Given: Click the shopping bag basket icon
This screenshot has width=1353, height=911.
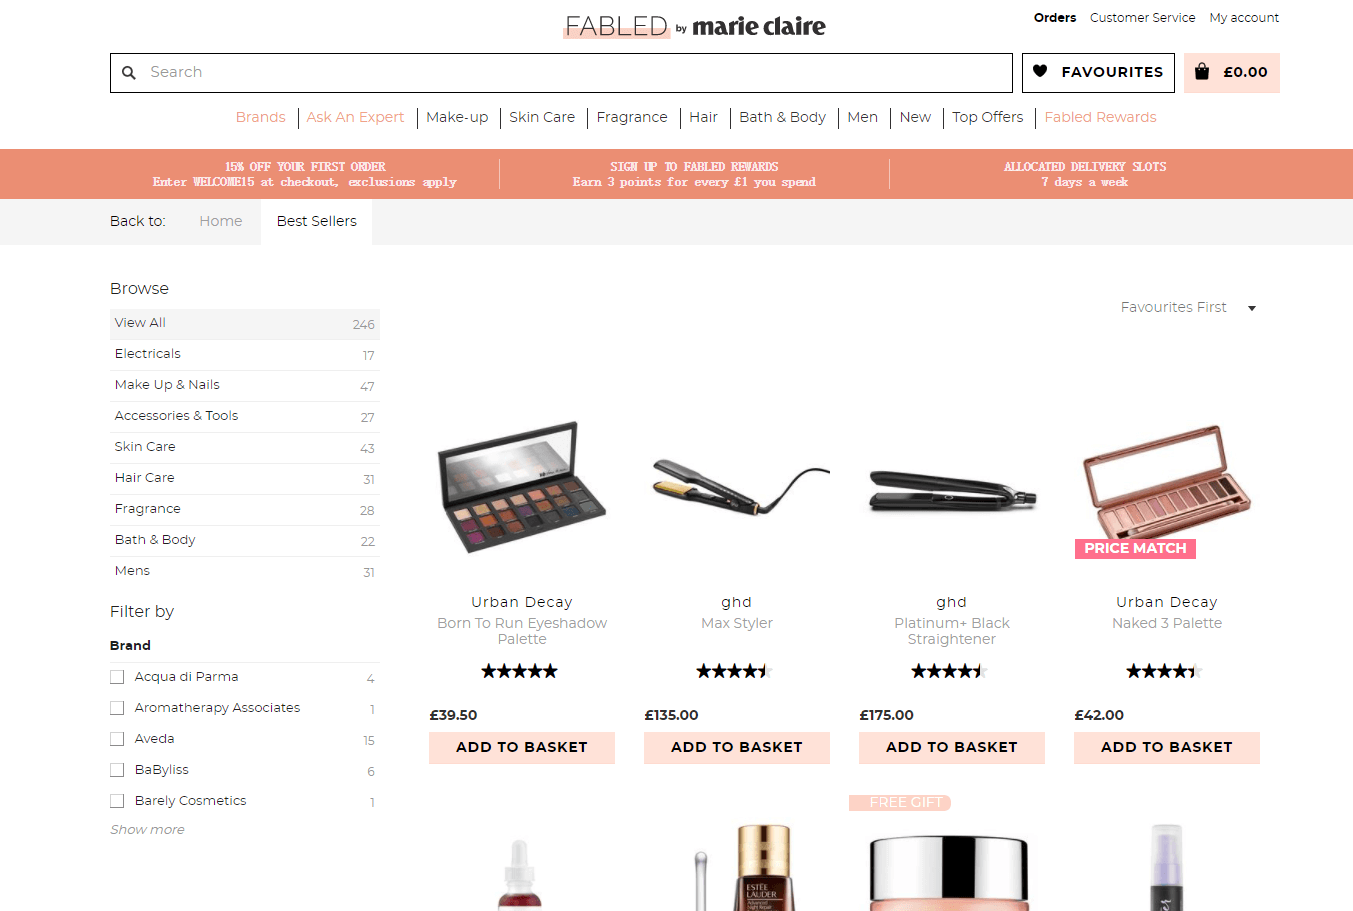Looking at the screenshot, I should [1202, 72].
